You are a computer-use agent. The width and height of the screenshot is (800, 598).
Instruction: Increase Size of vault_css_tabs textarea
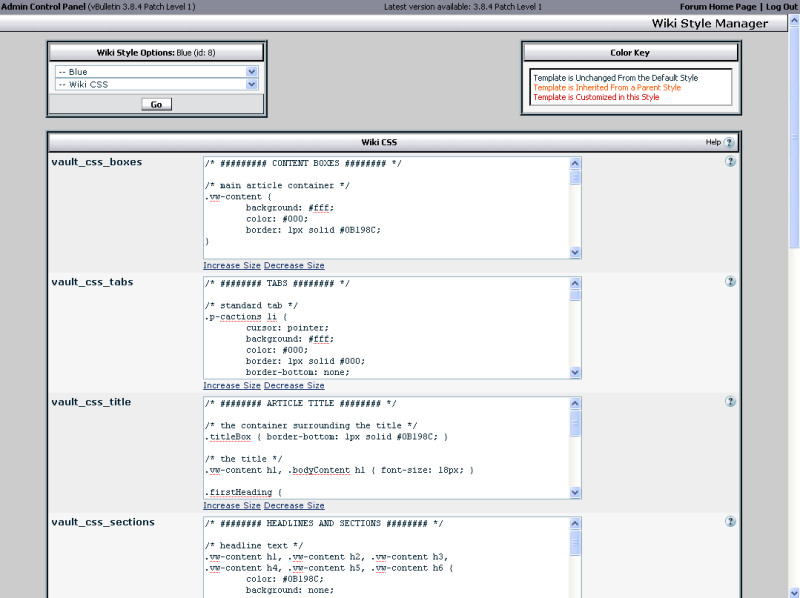click(x=232, y=386)
